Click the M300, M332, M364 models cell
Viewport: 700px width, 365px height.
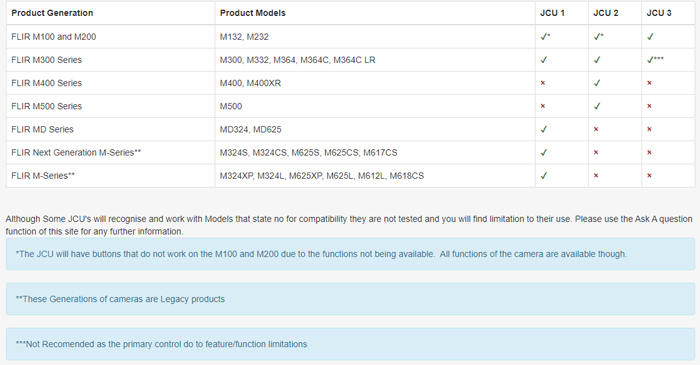pos(375,60)
